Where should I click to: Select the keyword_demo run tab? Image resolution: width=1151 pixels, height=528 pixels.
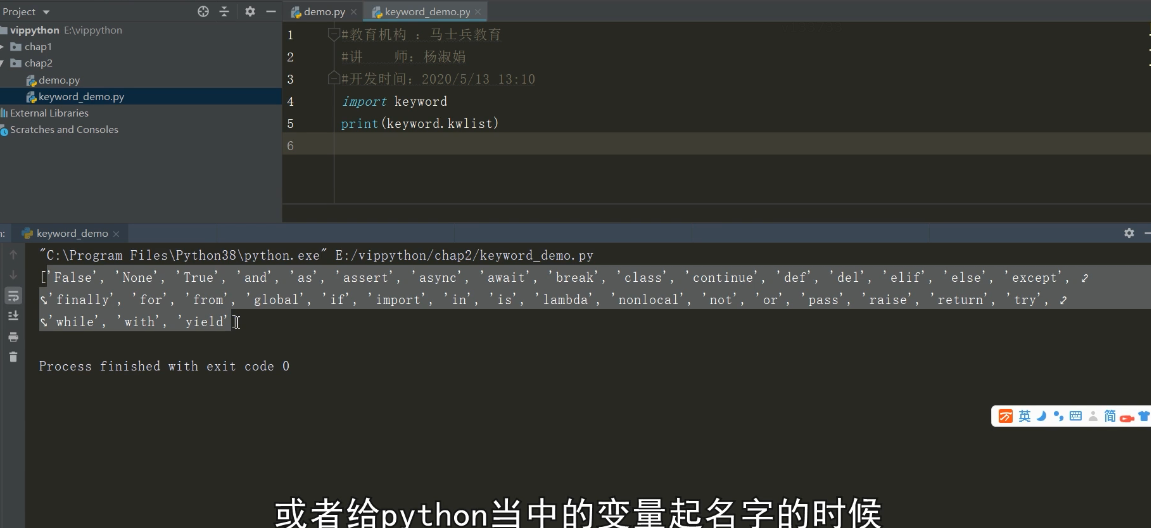pyautogui.click(x=71, y=233)
